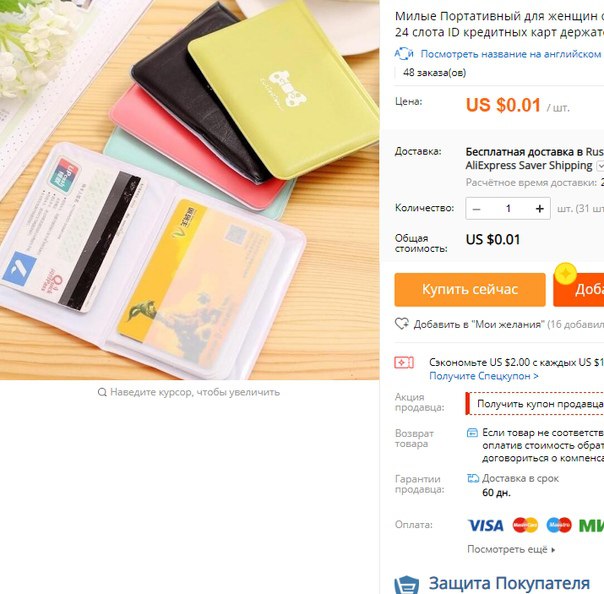The width and height of the screenshot is (604, 594).
Task: Open the Получите Спецкупон link
Action: [484, 376]
